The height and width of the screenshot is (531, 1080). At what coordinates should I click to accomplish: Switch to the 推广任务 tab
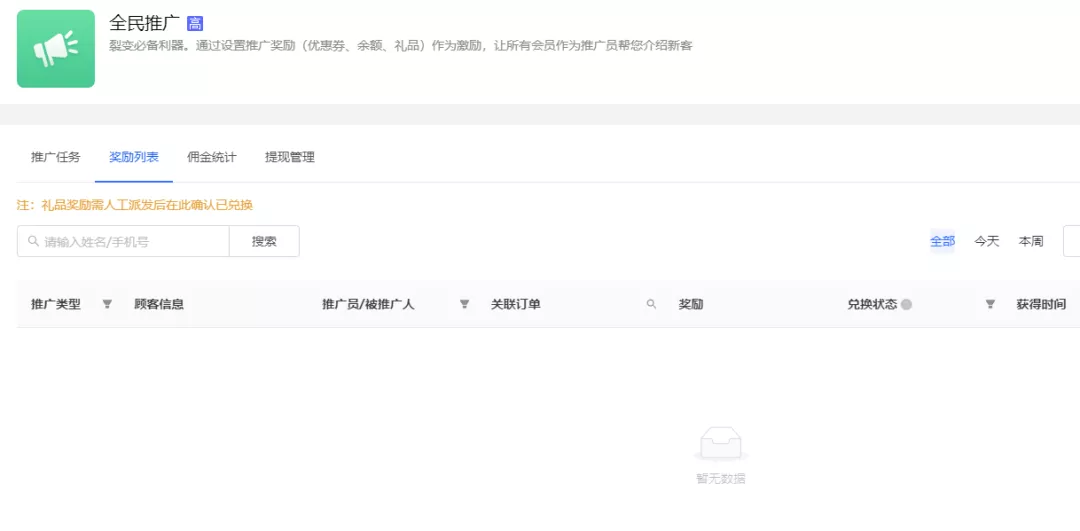pos(56,157)
